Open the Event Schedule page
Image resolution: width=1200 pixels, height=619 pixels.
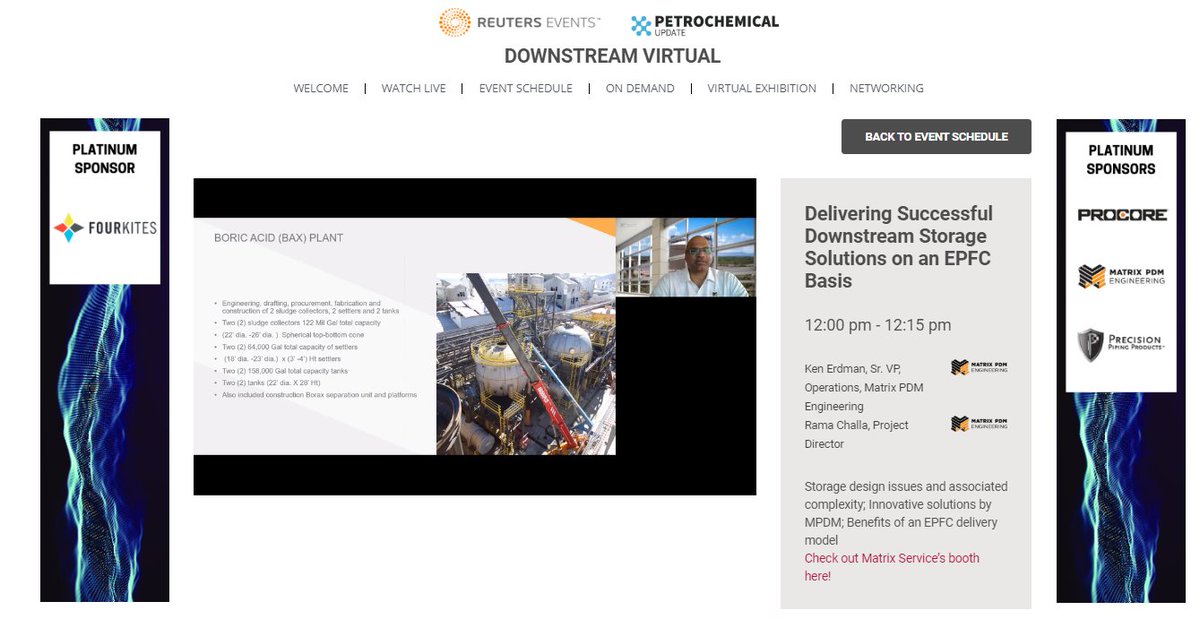click(525, 88)
